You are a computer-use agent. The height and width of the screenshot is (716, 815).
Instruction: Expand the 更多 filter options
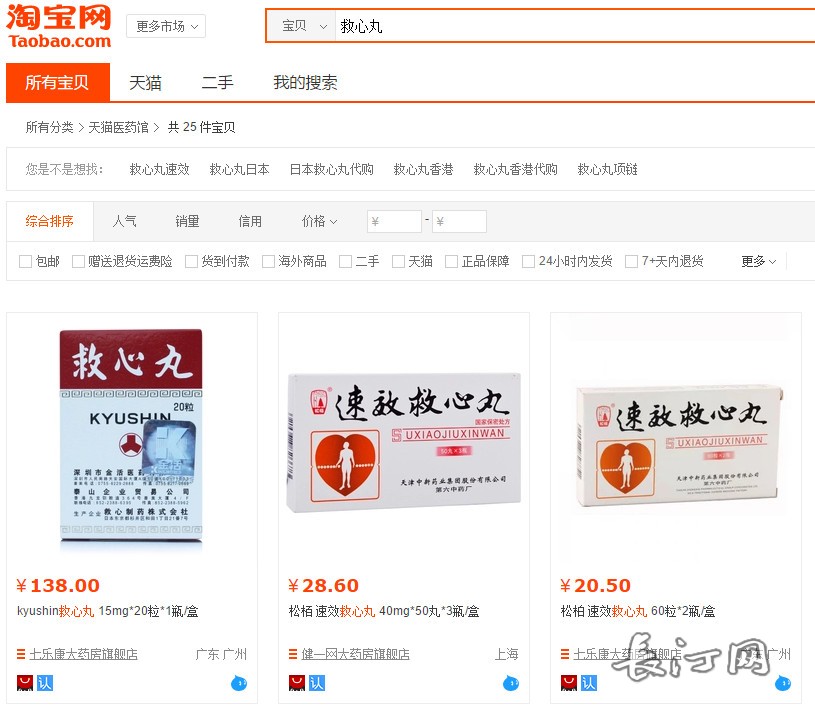(x=758, y=261)
